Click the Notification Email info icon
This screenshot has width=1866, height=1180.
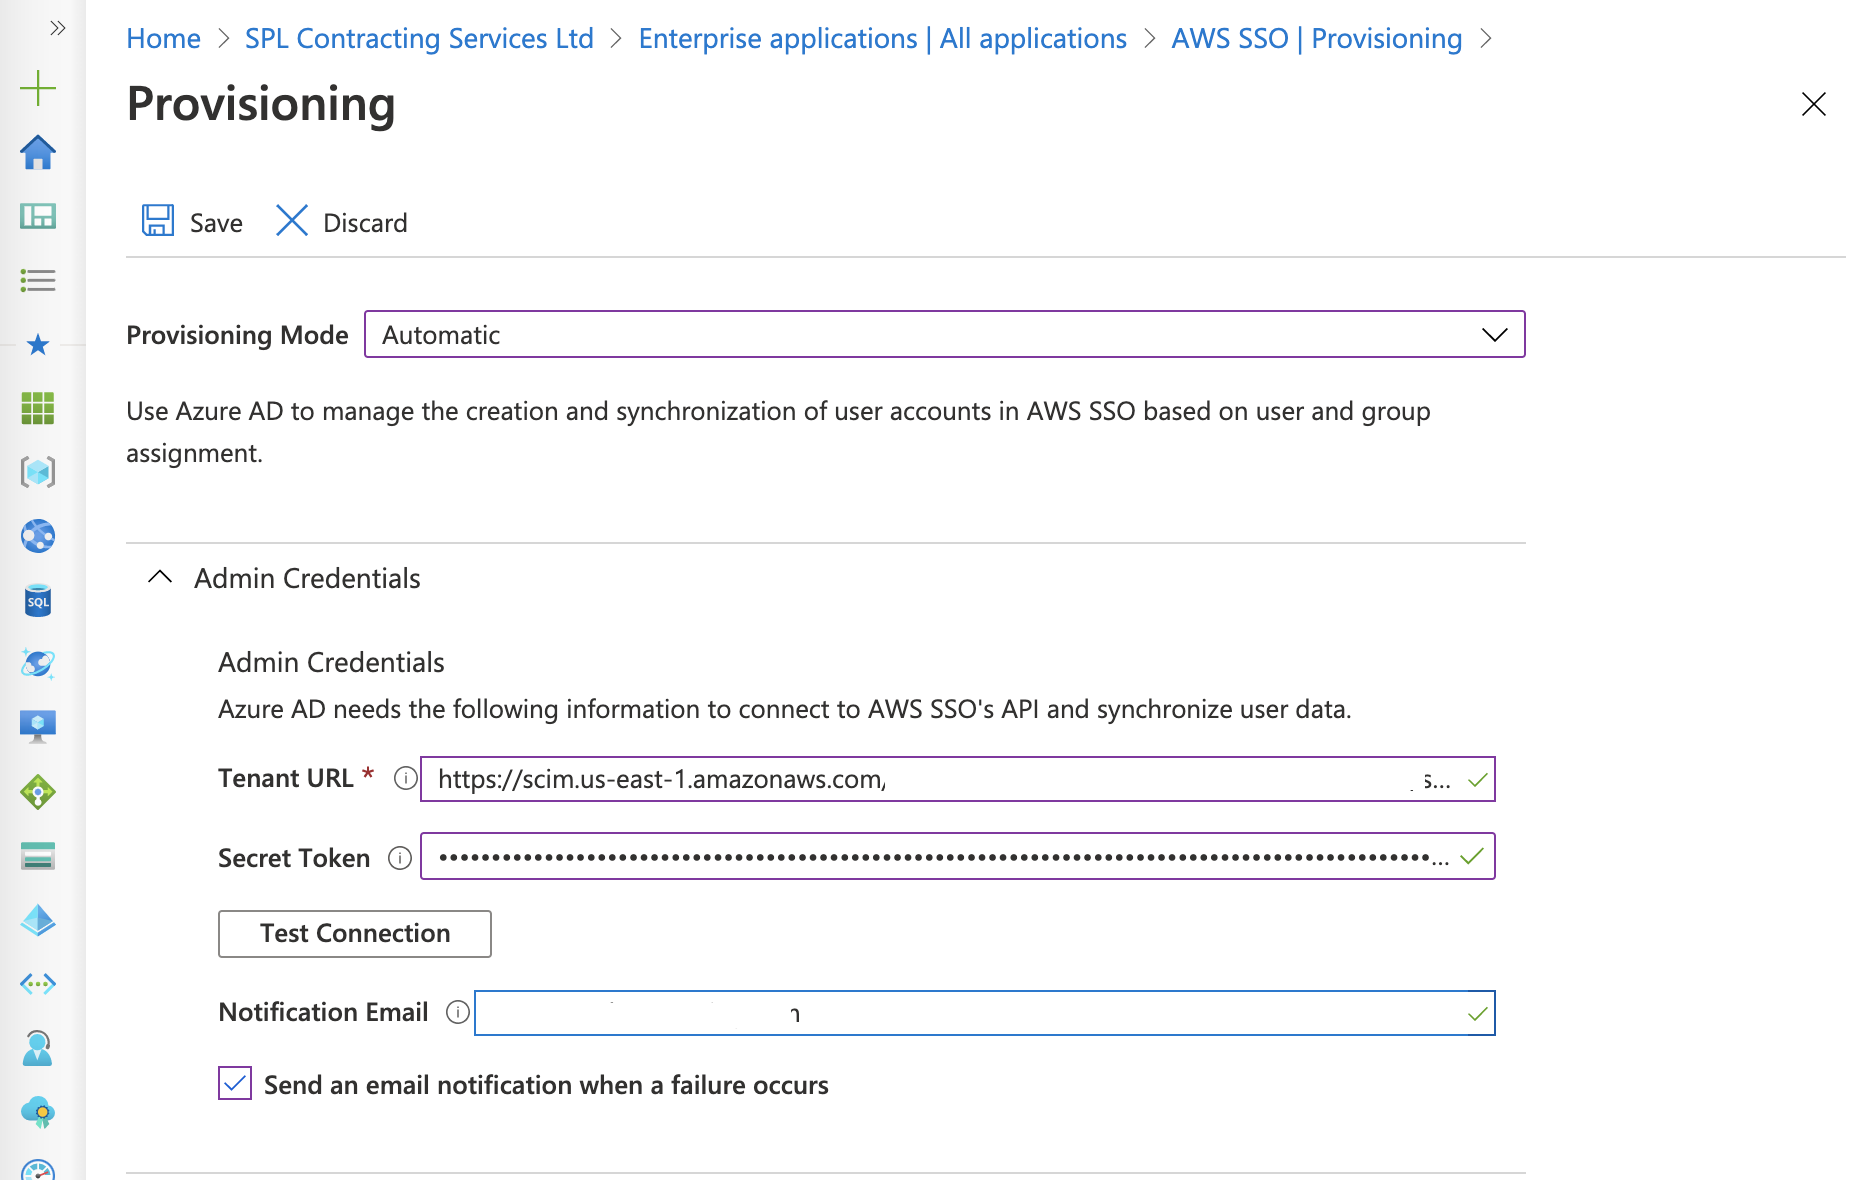point(458,1012)
